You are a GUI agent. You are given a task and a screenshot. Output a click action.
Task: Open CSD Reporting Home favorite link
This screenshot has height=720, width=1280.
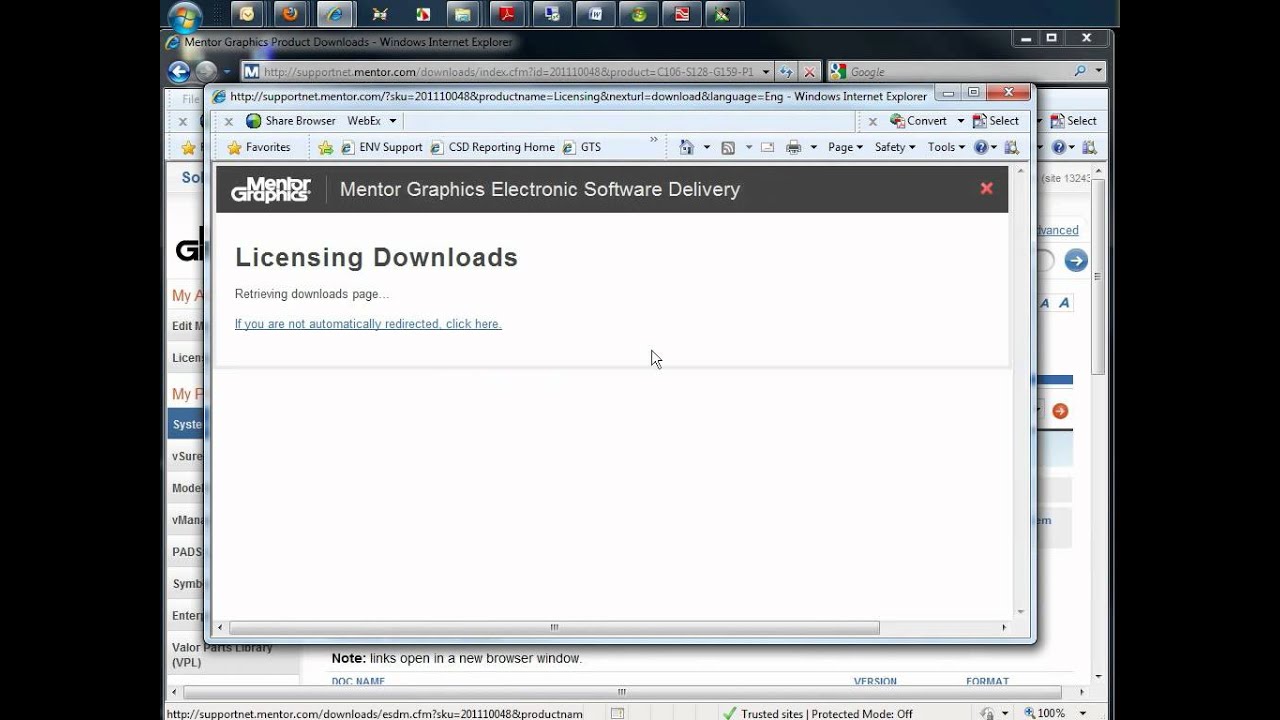[492, 147]
